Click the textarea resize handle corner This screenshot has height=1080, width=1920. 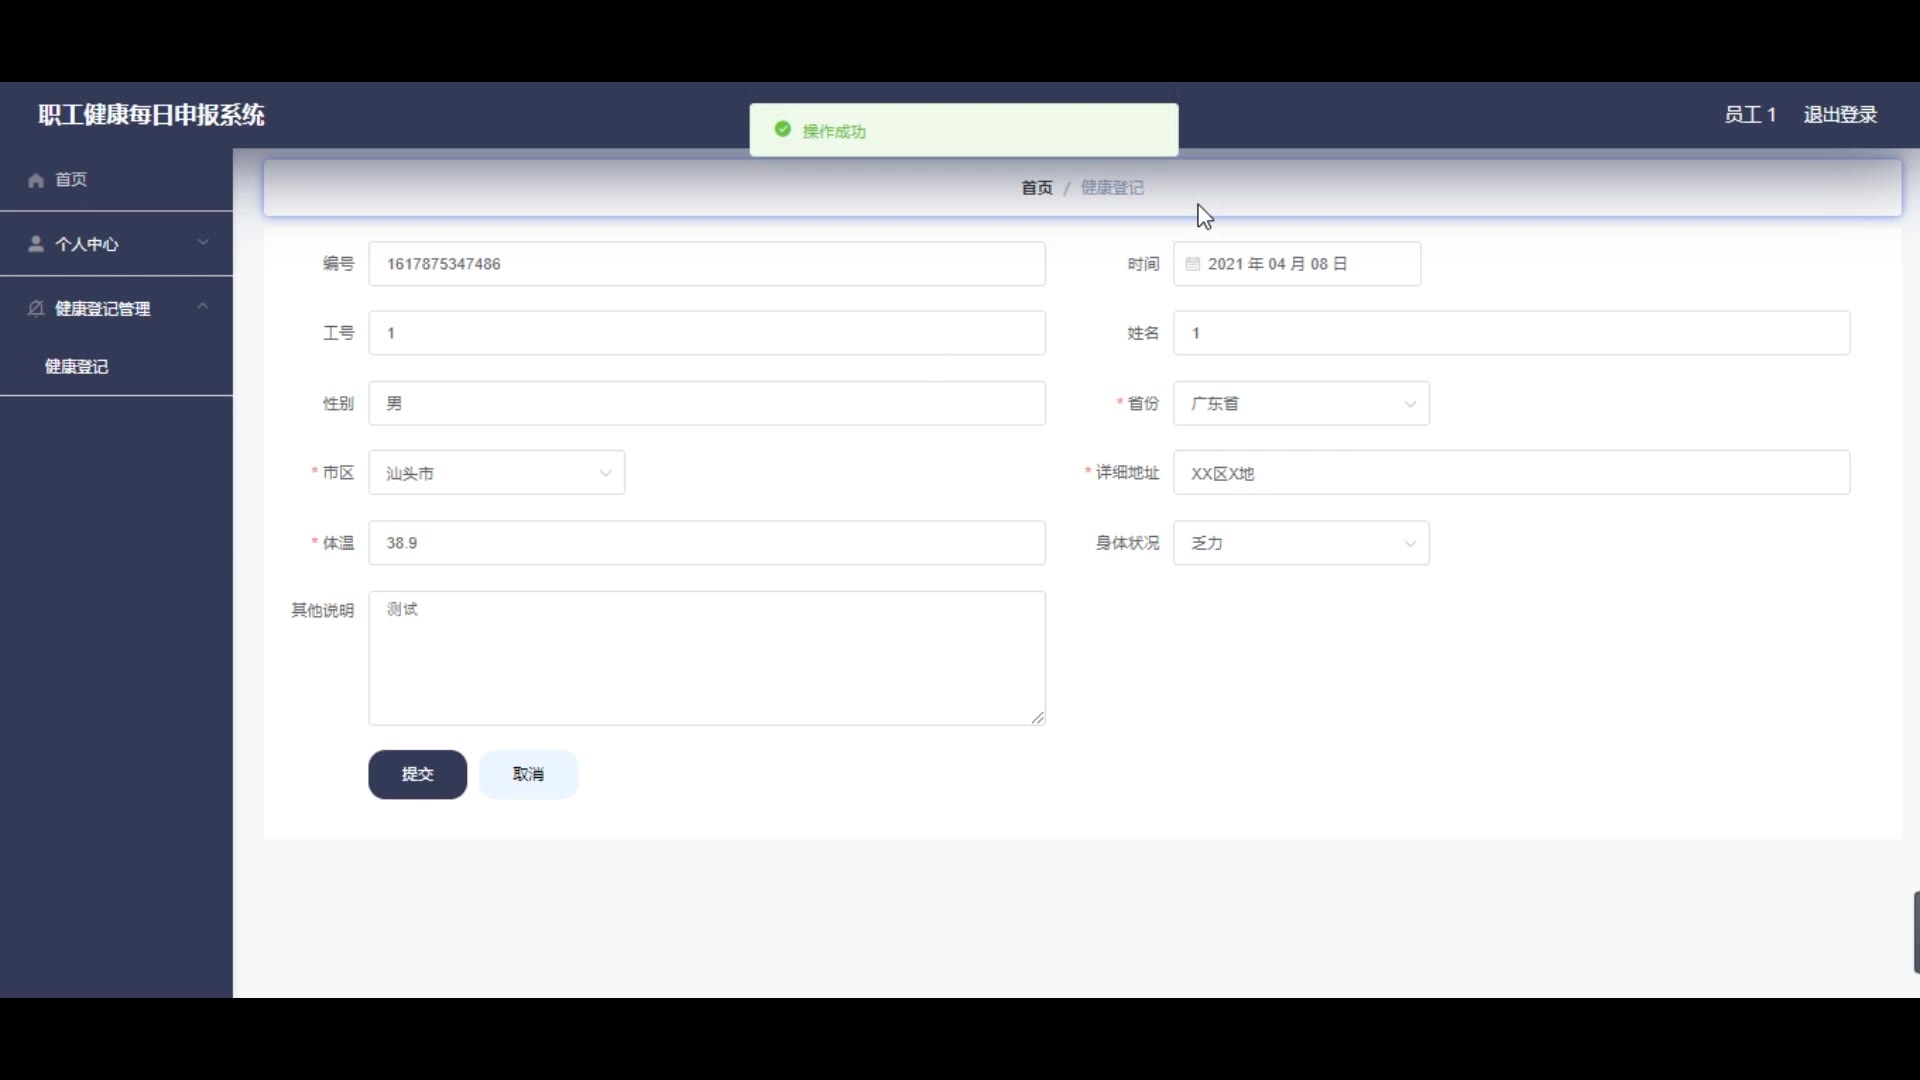click(1038, 718)
